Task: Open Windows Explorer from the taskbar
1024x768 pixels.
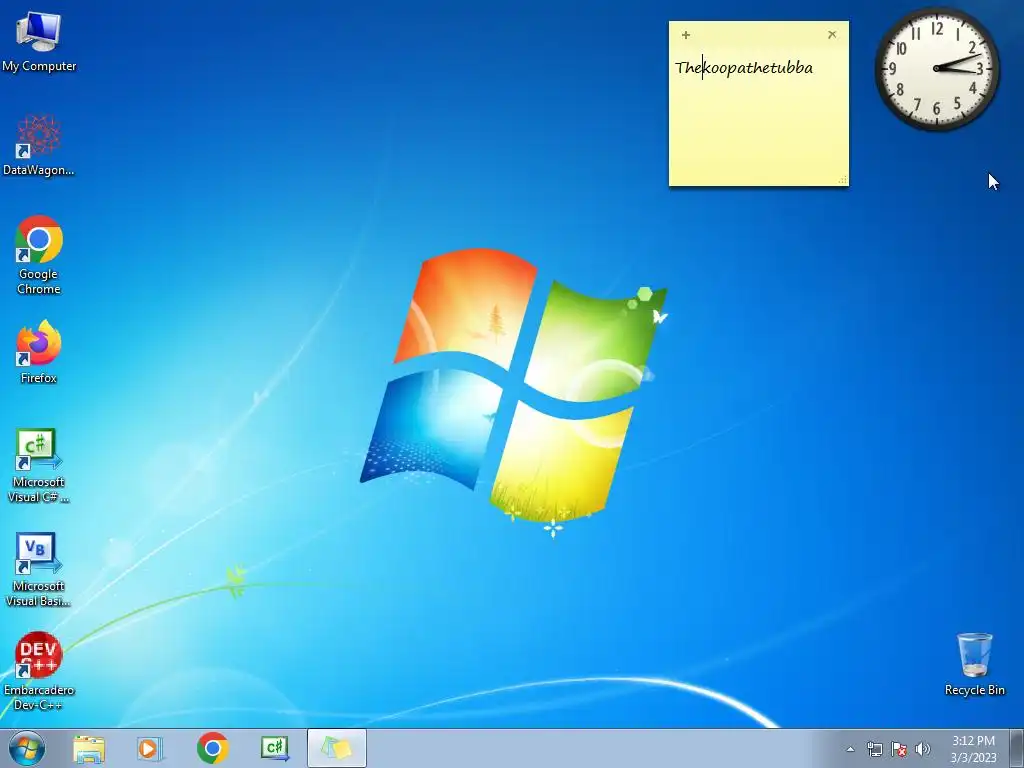Action: 89,749
